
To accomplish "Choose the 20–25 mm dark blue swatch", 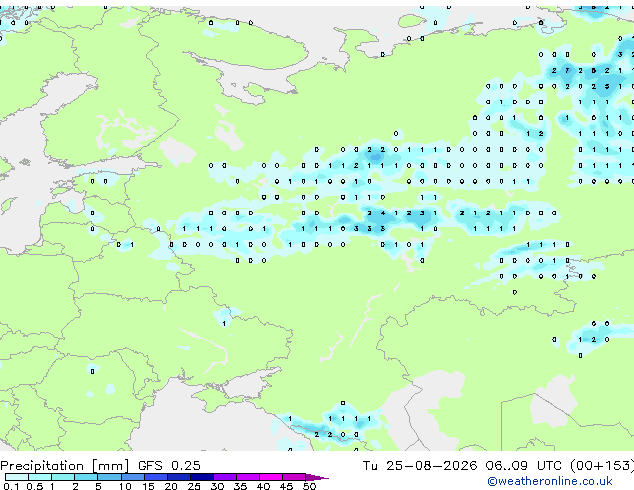I will click(x=178, y=477).
